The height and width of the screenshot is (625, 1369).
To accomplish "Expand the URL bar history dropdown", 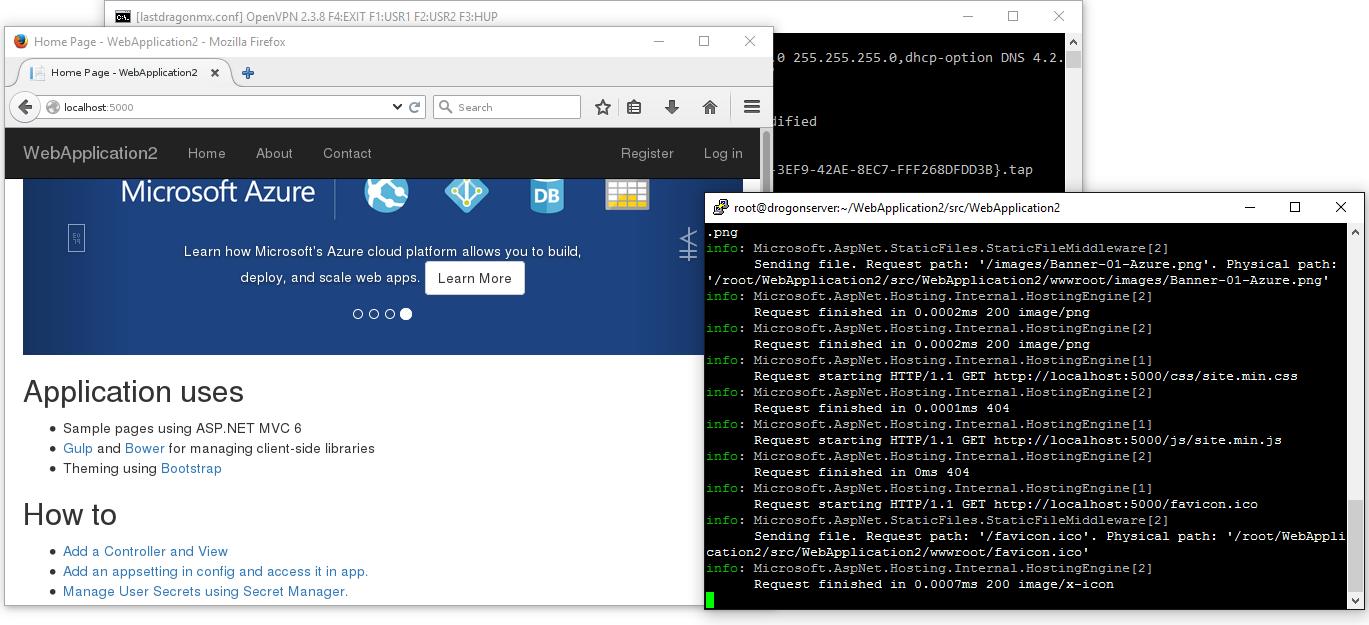I will click(x=398, y=107).
